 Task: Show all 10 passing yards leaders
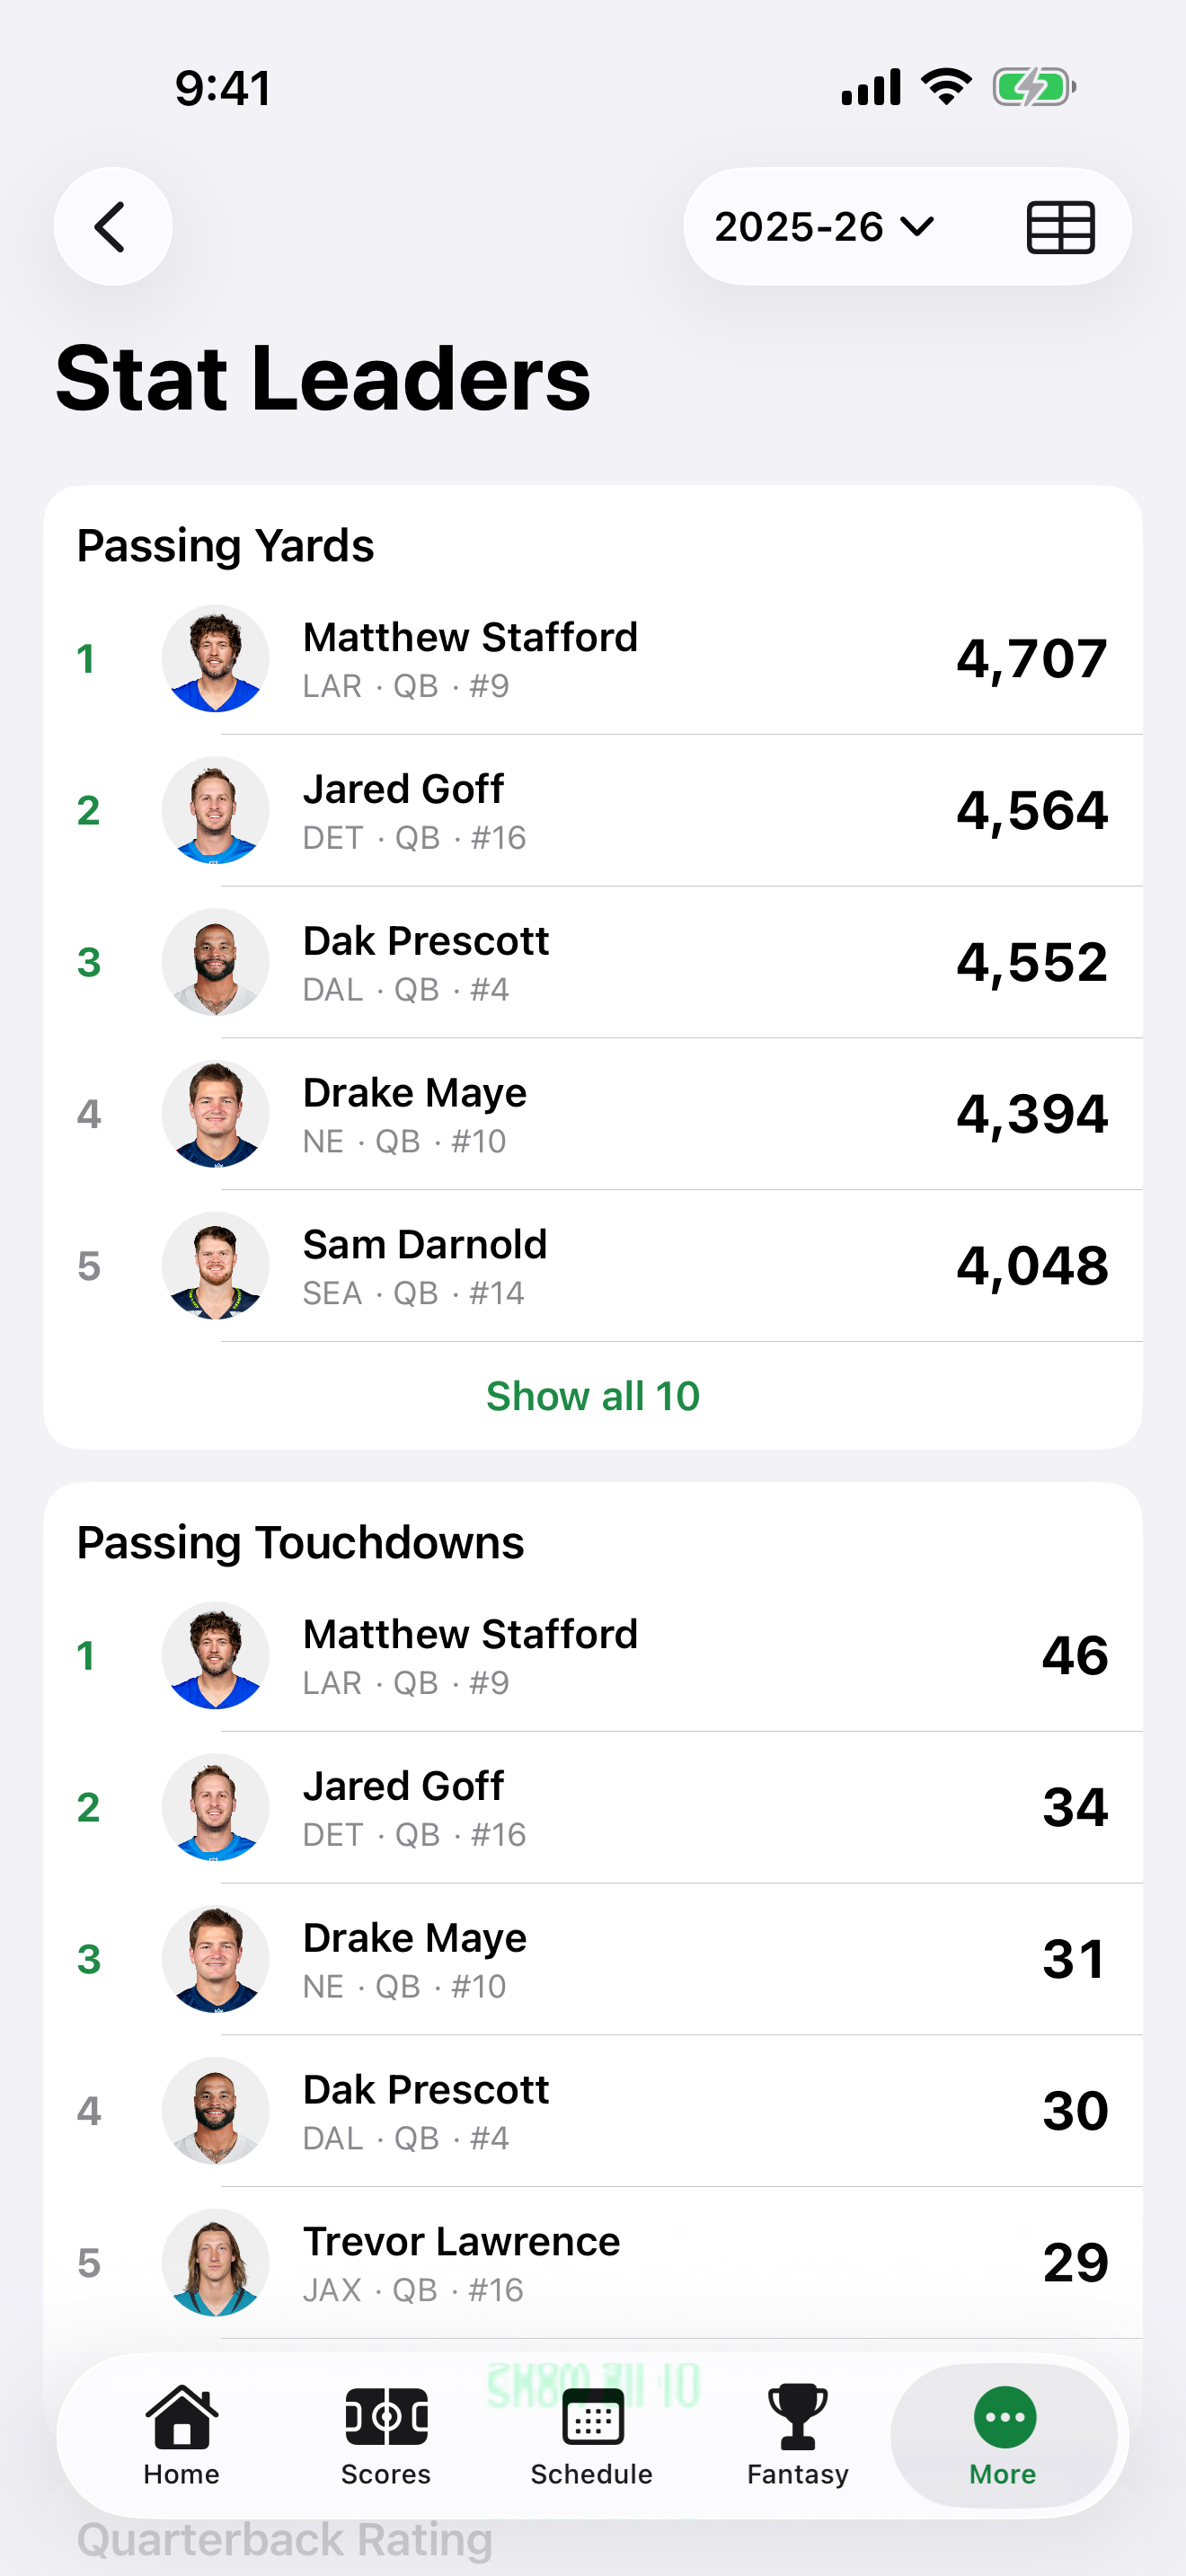click(x=593, y=1396)
